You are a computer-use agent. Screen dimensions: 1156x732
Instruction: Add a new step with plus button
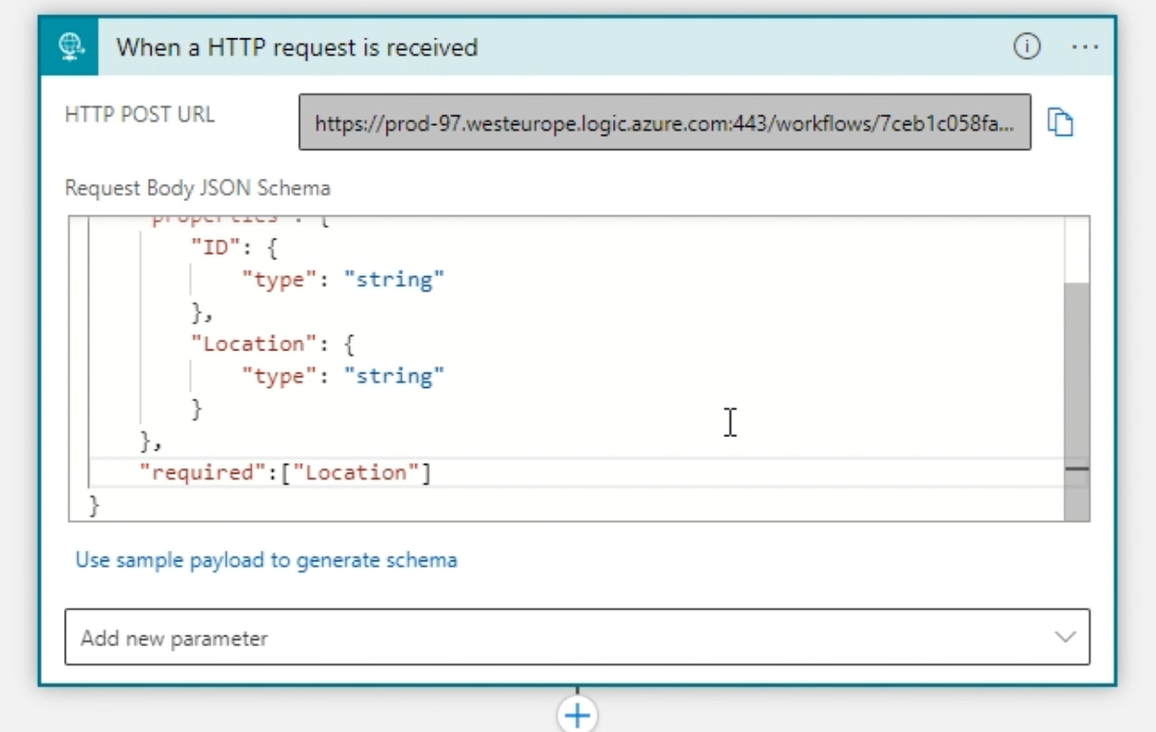tap(577, 714)
